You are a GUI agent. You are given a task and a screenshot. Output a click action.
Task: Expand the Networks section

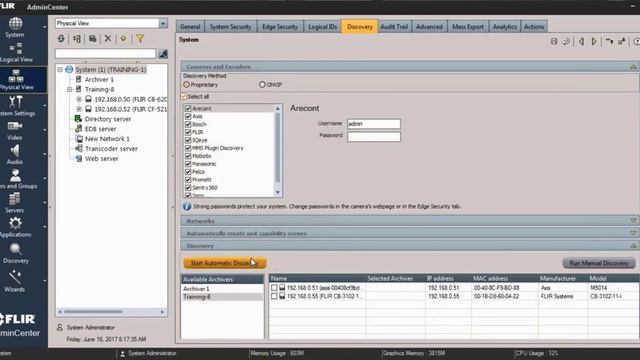click(633, 221)
